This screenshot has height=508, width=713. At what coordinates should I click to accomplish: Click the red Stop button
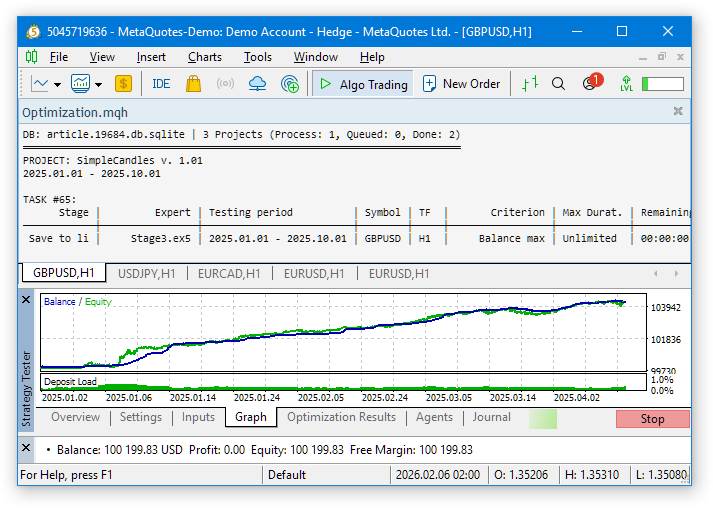(x=653, y=419)
